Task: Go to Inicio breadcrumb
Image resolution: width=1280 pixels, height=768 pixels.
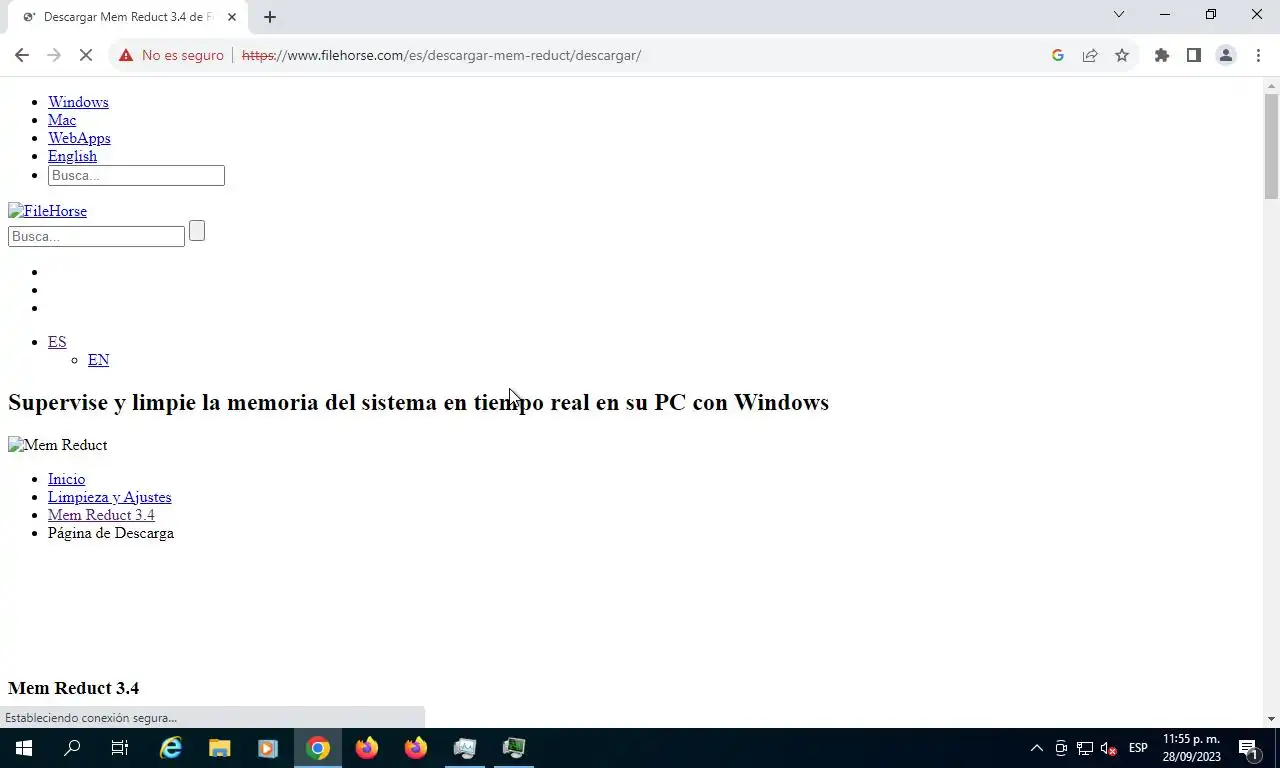Action: pos(66,479)
